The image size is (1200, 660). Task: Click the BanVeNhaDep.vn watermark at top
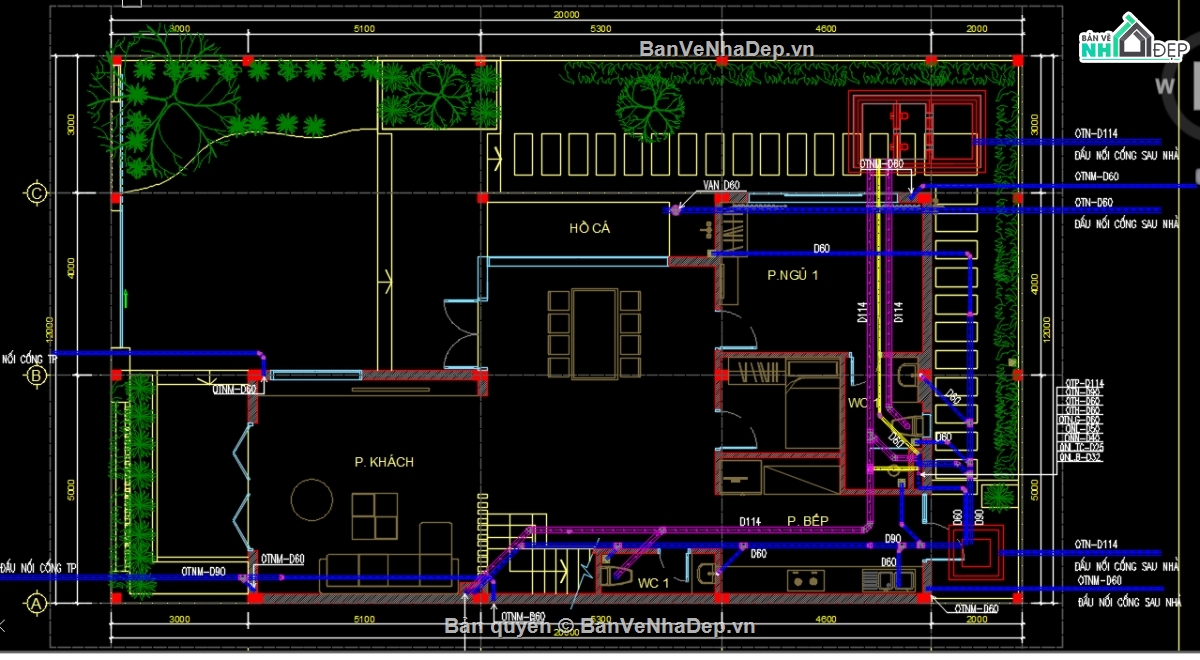pos(726,48)
